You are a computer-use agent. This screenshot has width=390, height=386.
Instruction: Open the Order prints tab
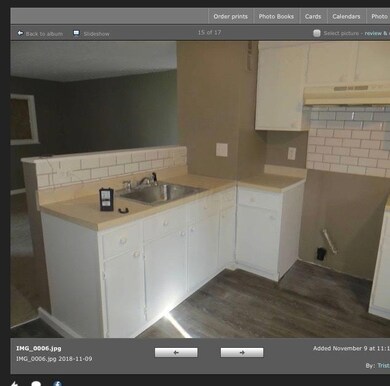(x=230, y=16)
